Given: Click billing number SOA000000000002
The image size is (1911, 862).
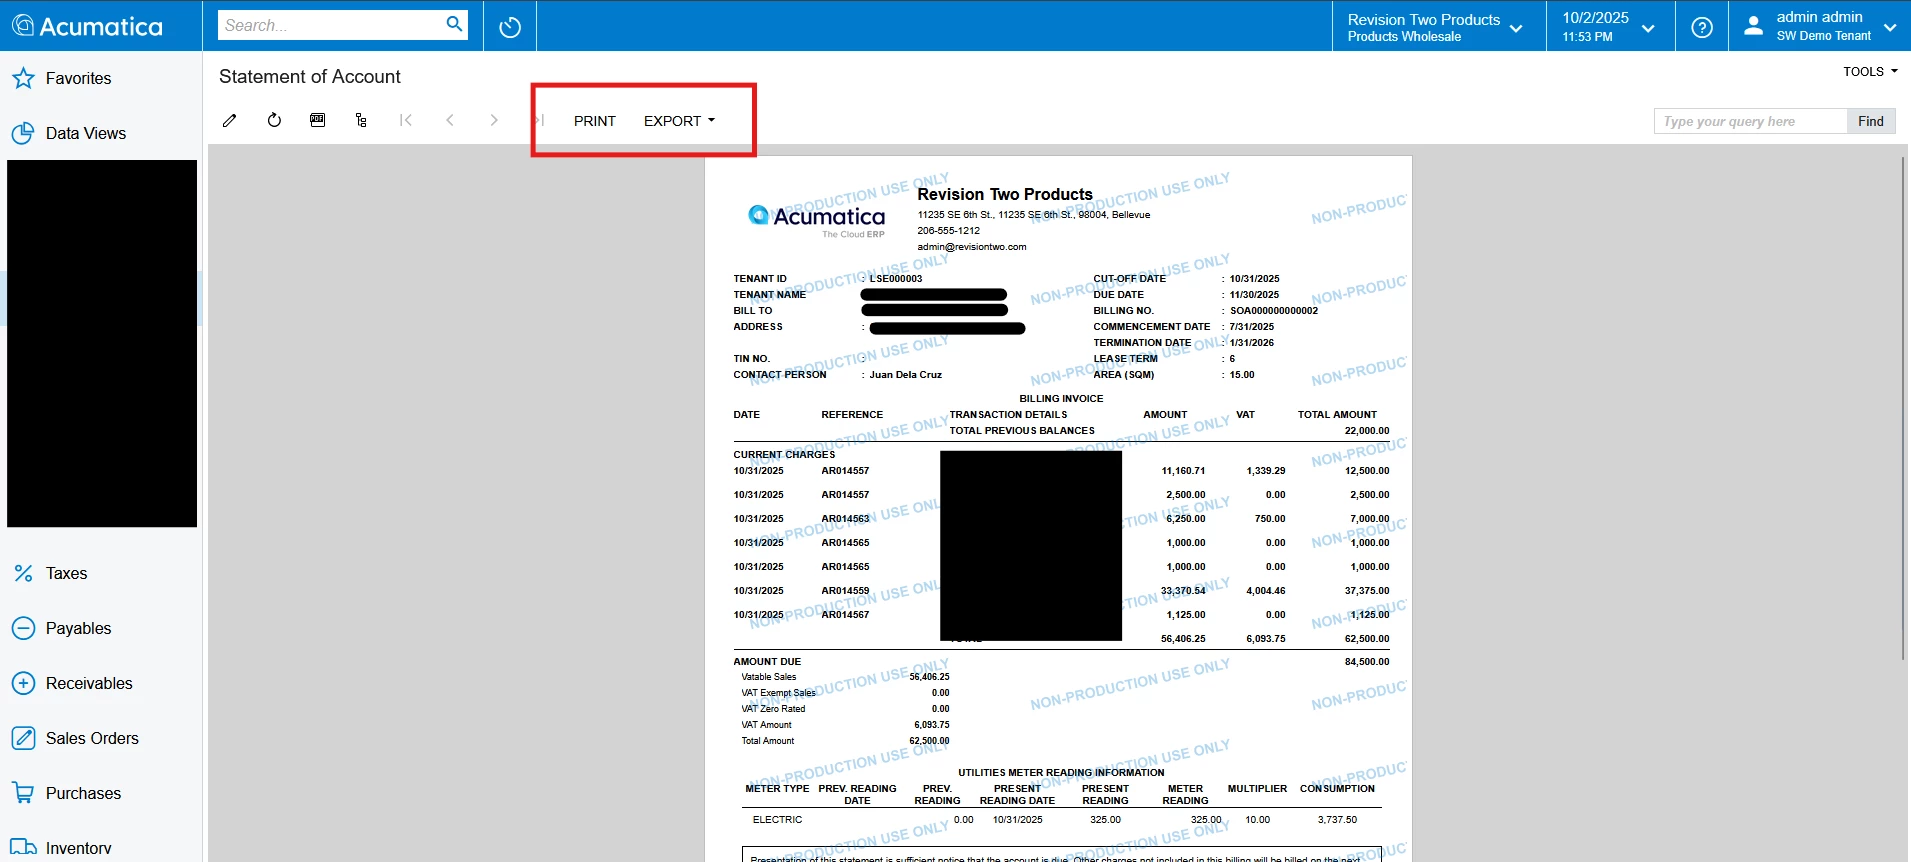Looking at the screenshot, I should click(x=1274, y=311).
